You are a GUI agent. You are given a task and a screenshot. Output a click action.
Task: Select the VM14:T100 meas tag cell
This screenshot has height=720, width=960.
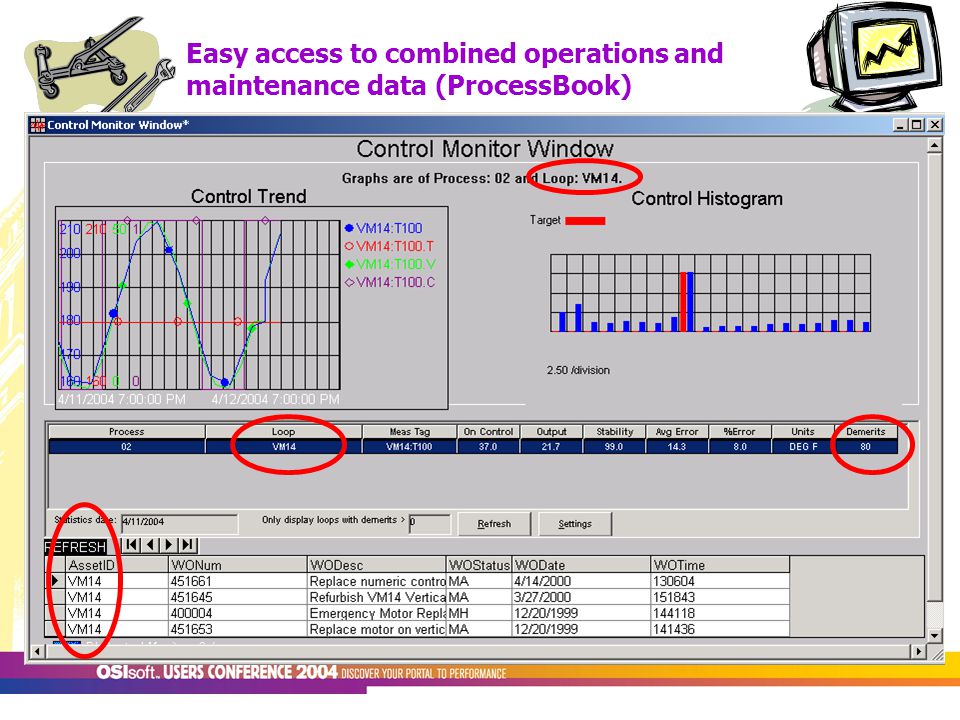point(410,447)
